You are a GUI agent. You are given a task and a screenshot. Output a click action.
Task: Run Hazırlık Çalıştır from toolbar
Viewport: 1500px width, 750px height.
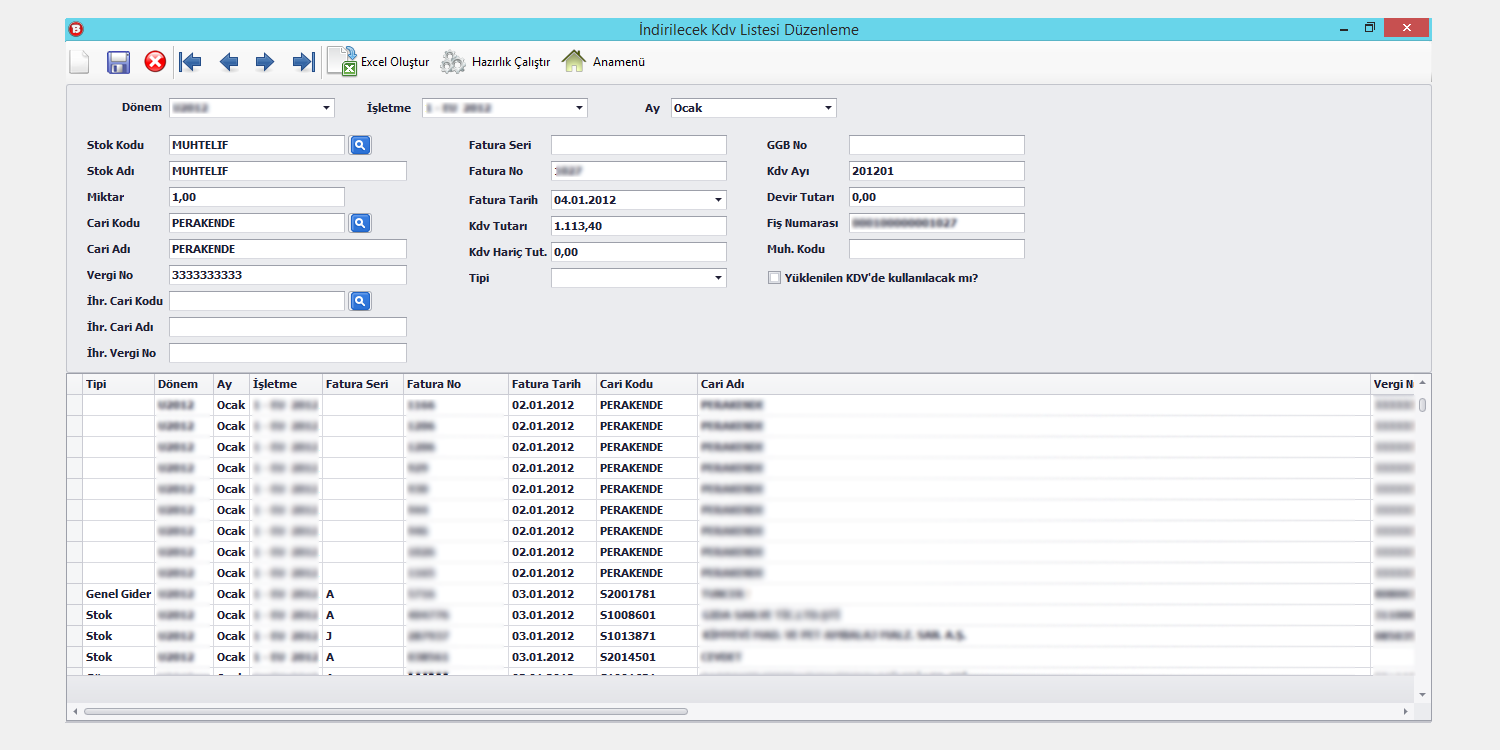pos(495,62)
